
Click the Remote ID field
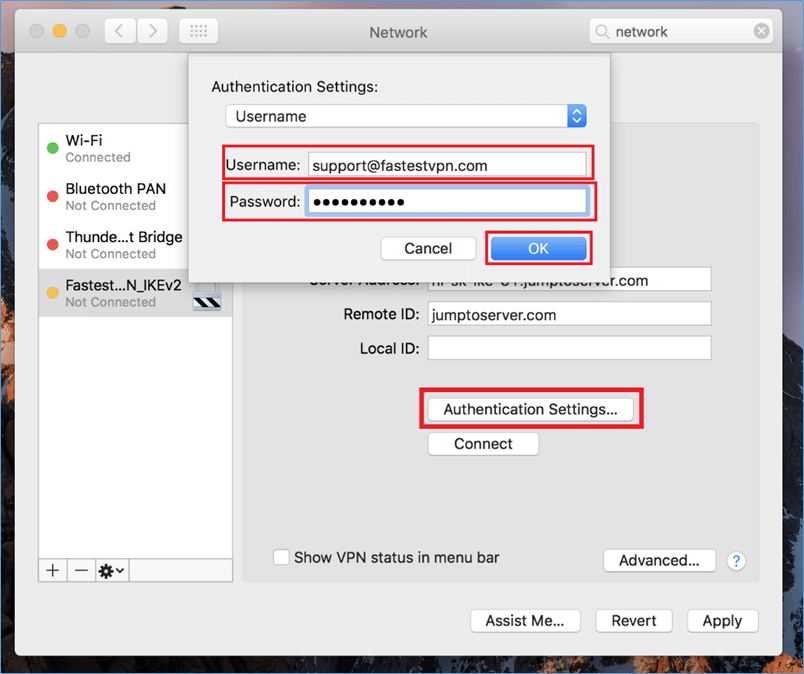(x=570, y=314)
